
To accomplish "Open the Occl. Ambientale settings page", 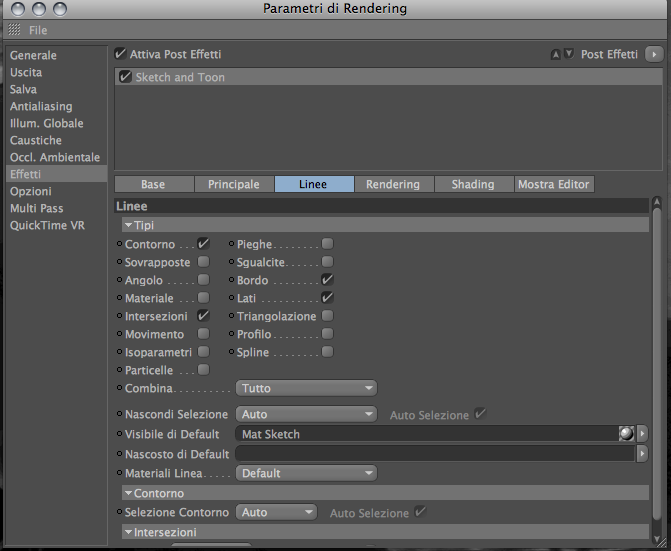I will tap(56, 157).
